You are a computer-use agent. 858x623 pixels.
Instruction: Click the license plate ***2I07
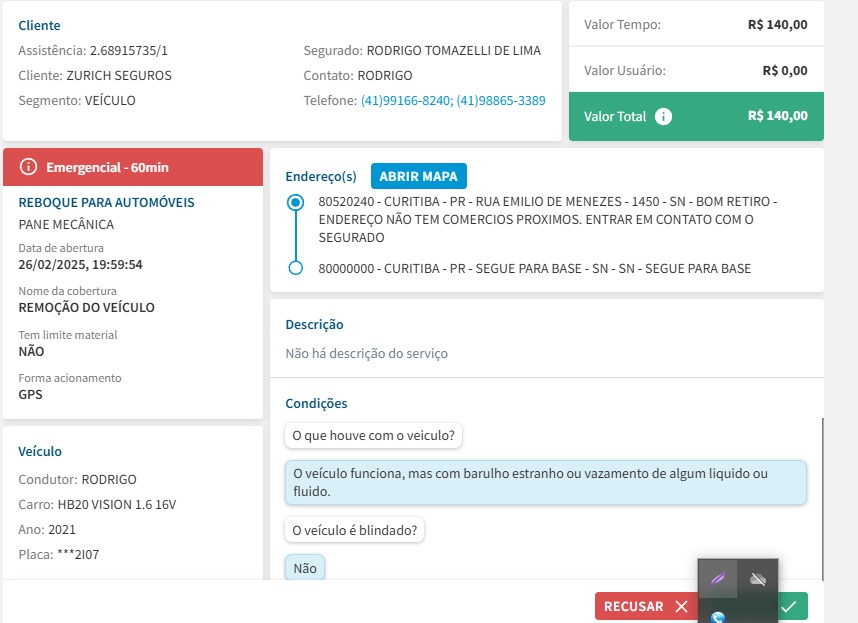click(78, 555)
